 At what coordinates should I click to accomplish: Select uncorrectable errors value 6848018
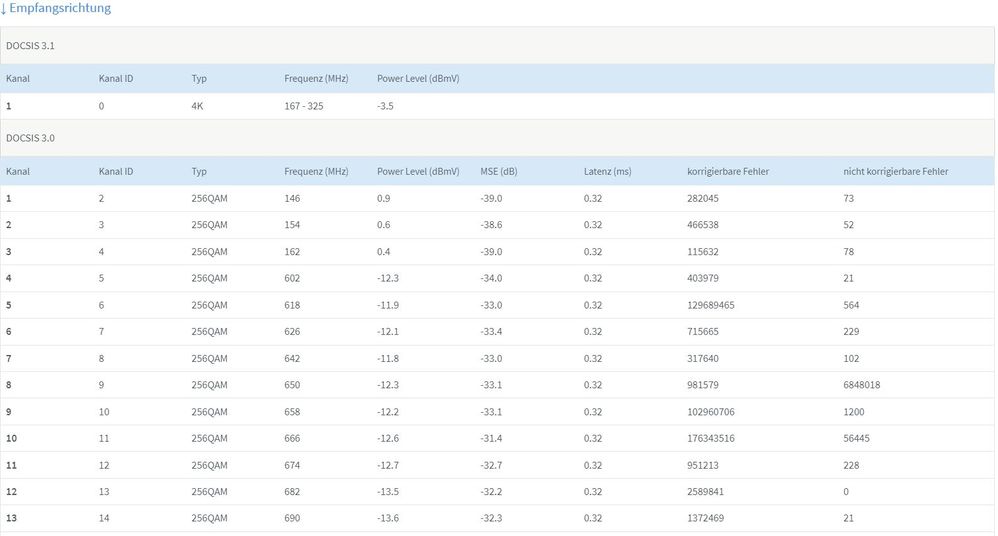click(x=862, y=385)
